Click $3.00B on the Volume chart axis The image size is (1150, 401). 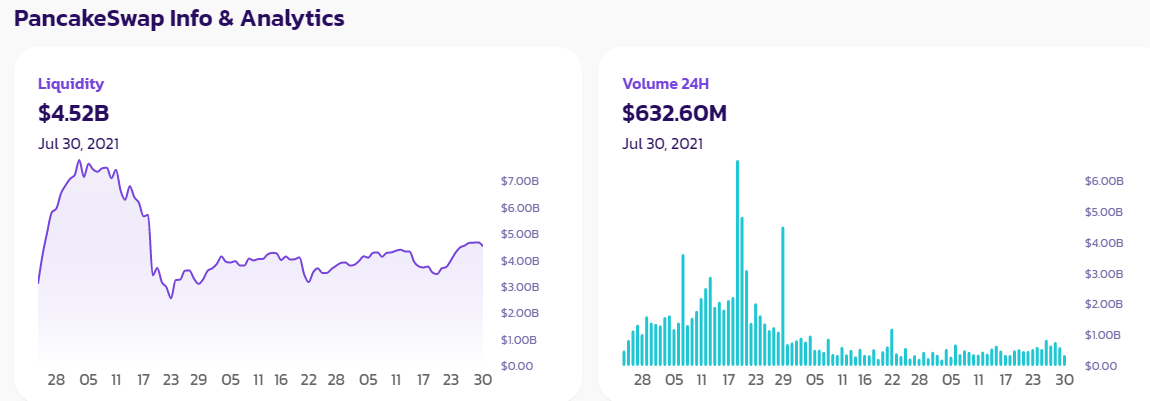(1104, 273)
